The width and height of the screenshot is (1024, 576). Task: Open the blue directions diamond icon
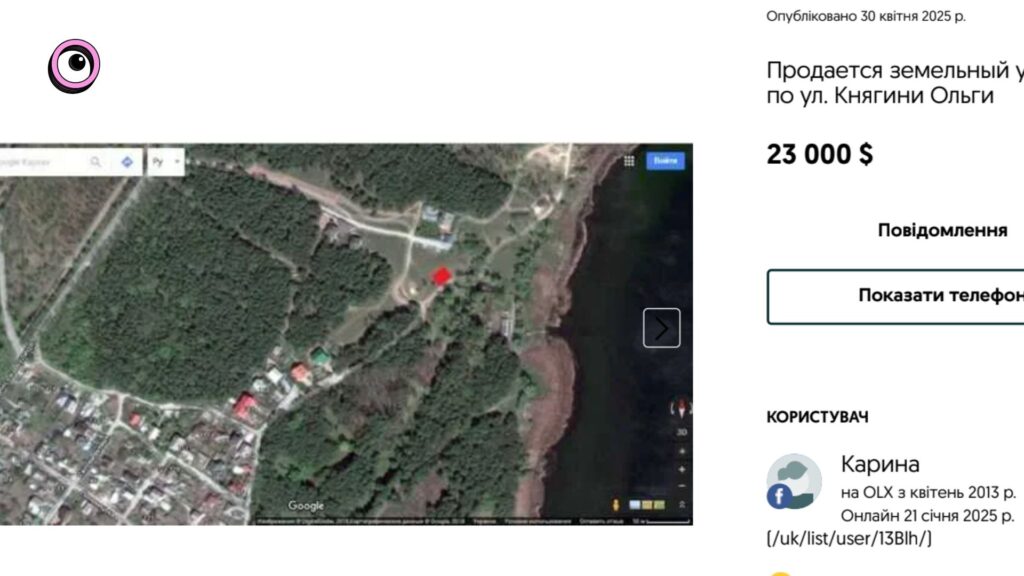pos(127,161)
